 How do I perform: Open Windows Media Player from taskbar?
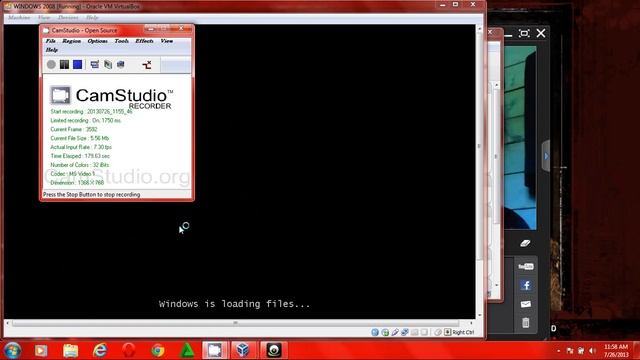[41, 350]
